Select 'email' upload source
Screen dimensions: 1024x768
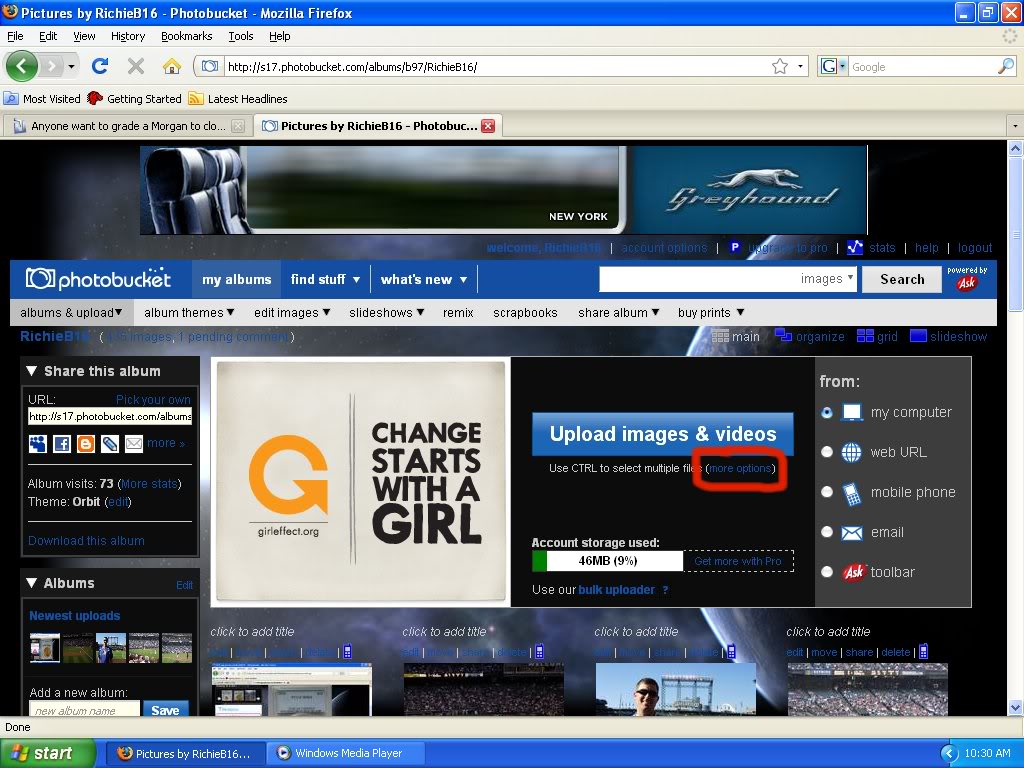827,532
